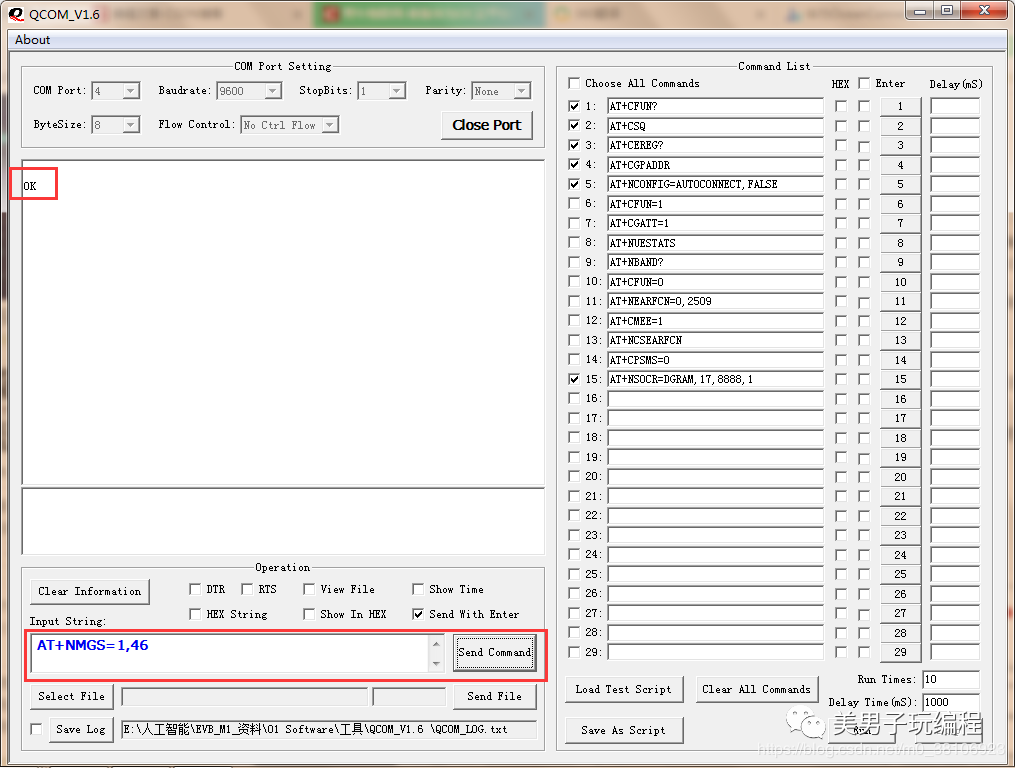Click delay field for command 1

[955, 106]
